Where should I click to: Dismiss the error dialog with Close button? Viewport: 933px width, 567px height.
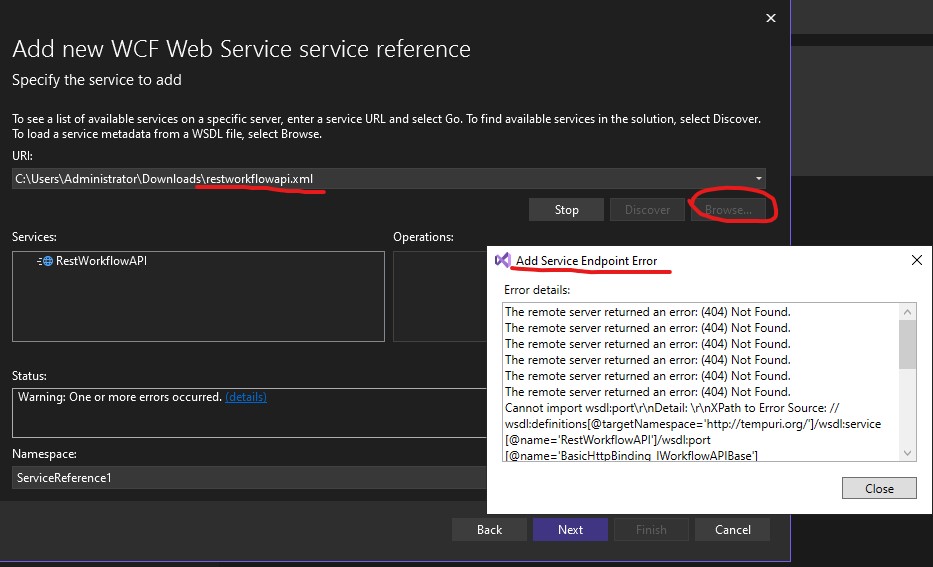pyautogui.click(x=879, y=489)
